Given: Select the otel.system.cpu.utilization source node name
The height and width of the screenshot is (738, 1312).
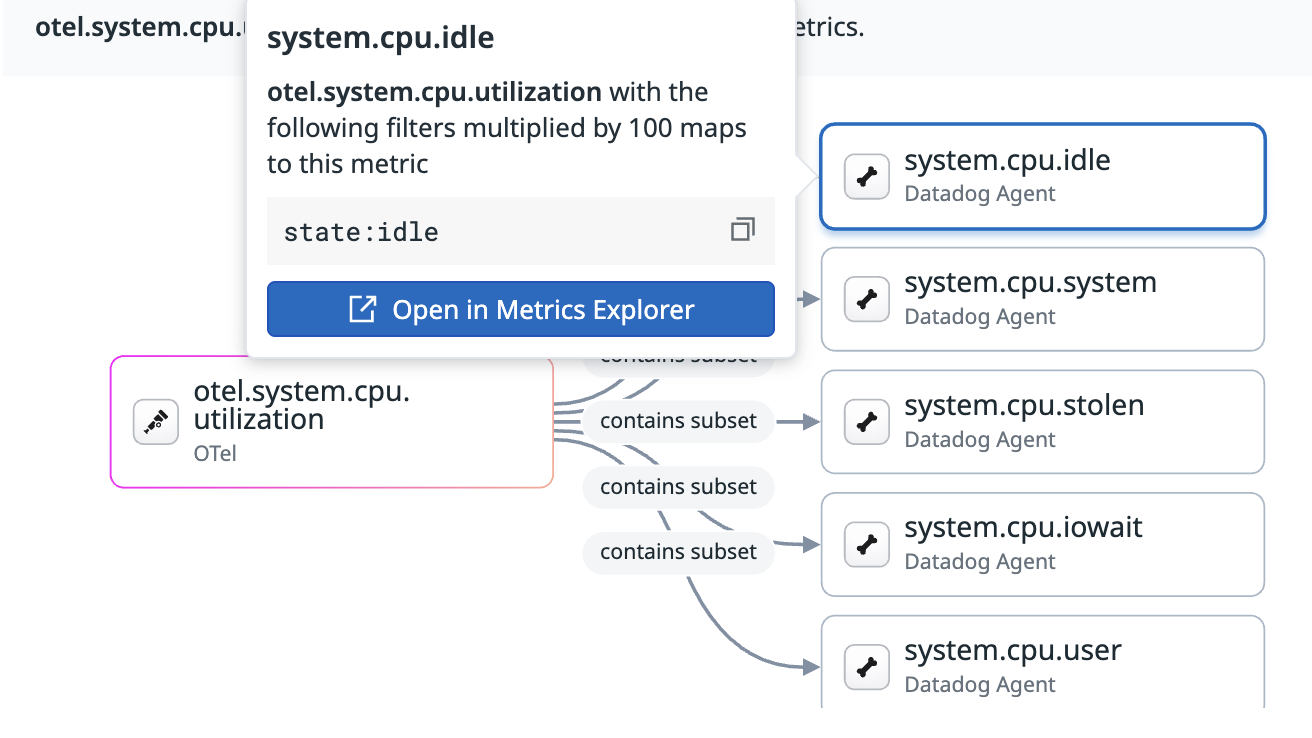Looking at the screenshot, I should click(301, 406).
